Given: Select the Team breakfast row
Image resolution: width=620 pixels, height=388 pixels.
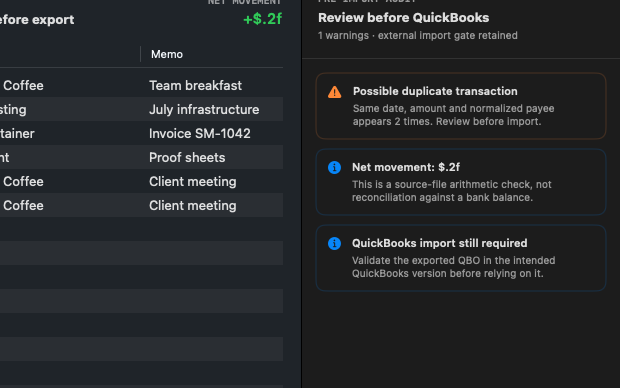Looking at the screenshot, I should [x=141, y=85].
